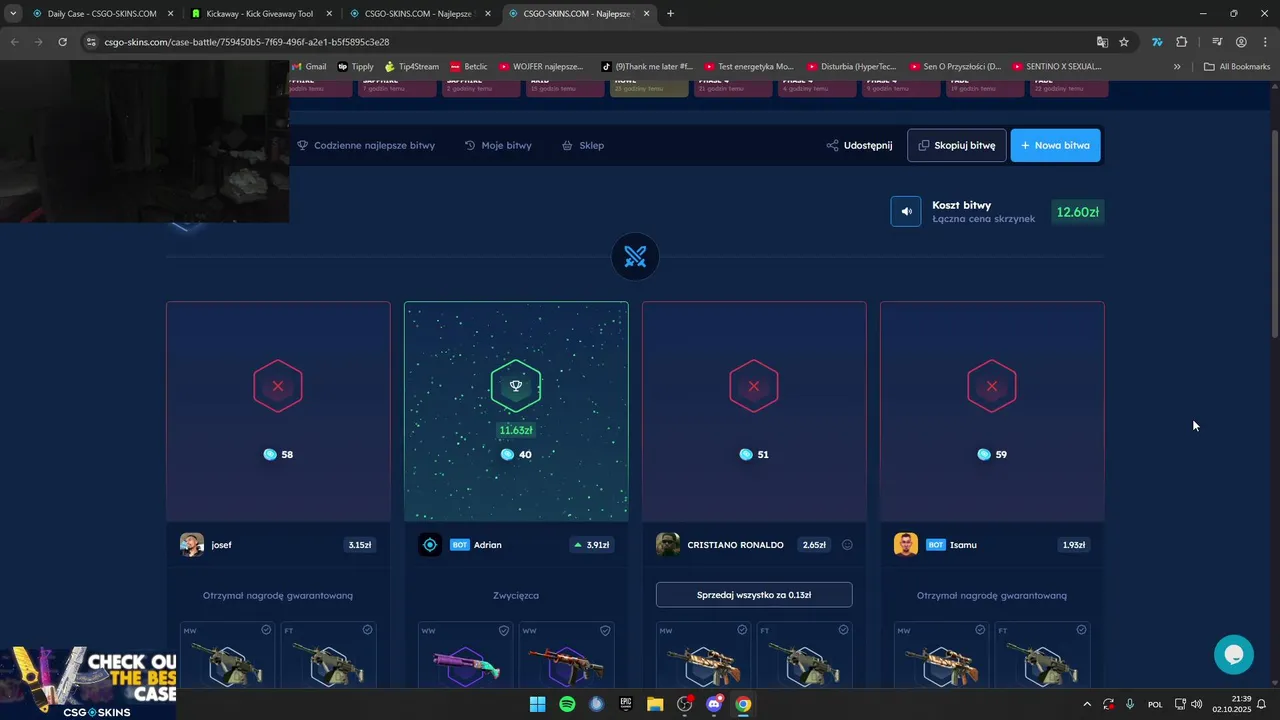Click the emoji smiley next to CRISTIANO RONALDO
1280x720 pixels.
pos(847,545)
